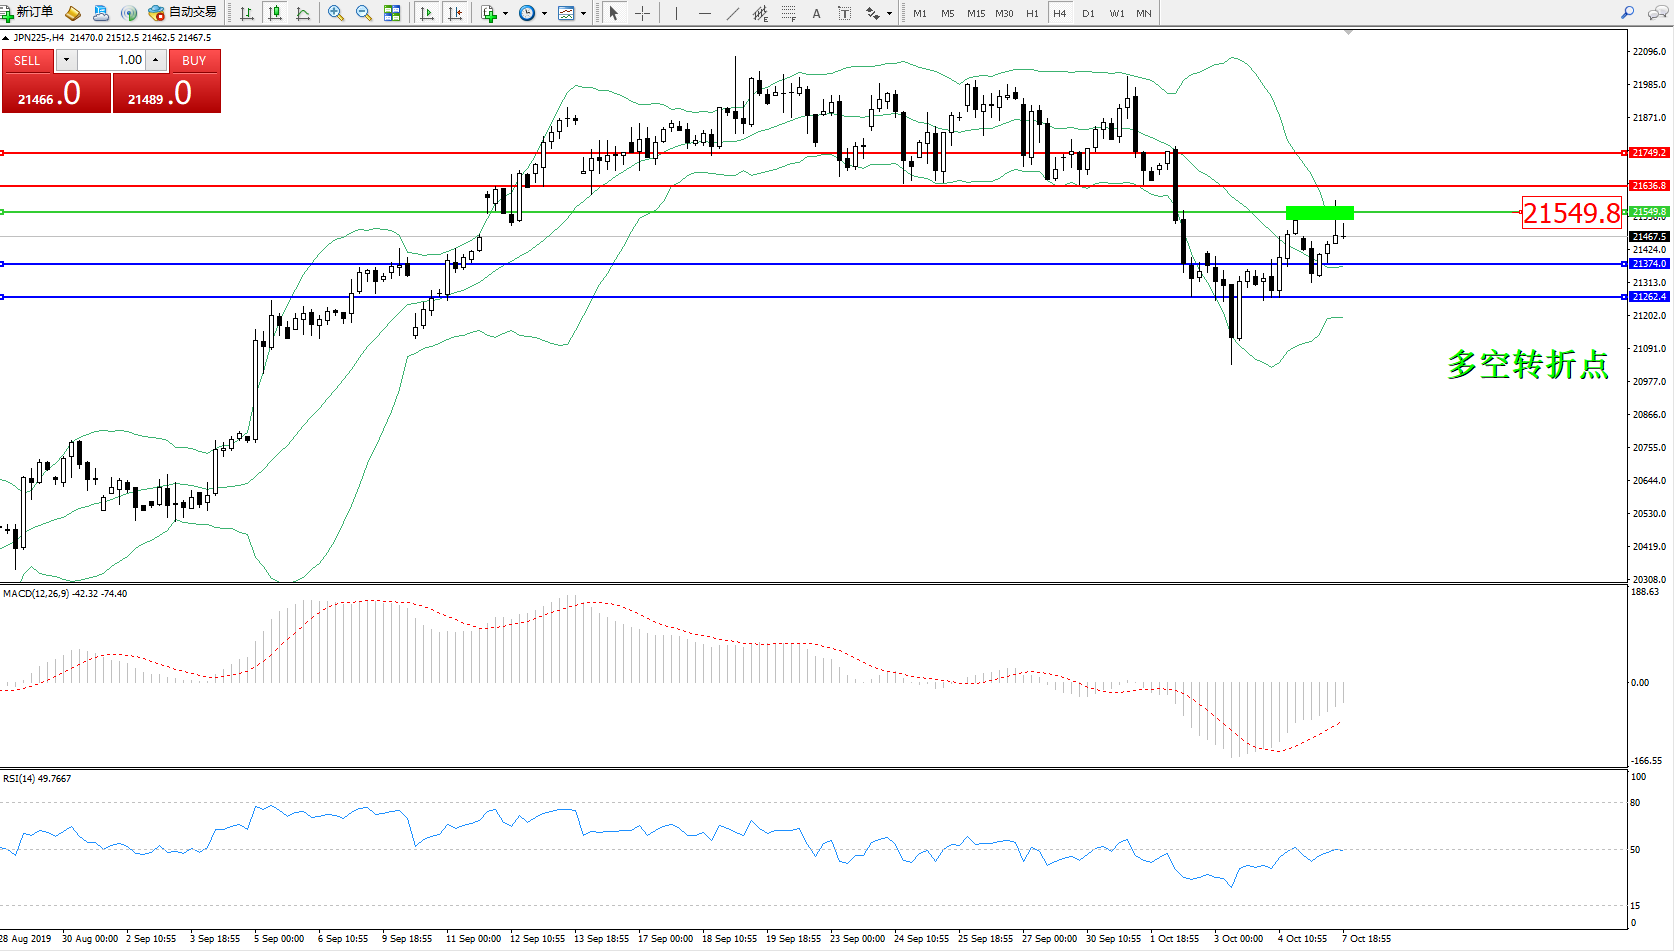The width and height of the screenshot is (1674, 952).
Task: Click the New Order (新订单) button
Action: click(28, 13)
